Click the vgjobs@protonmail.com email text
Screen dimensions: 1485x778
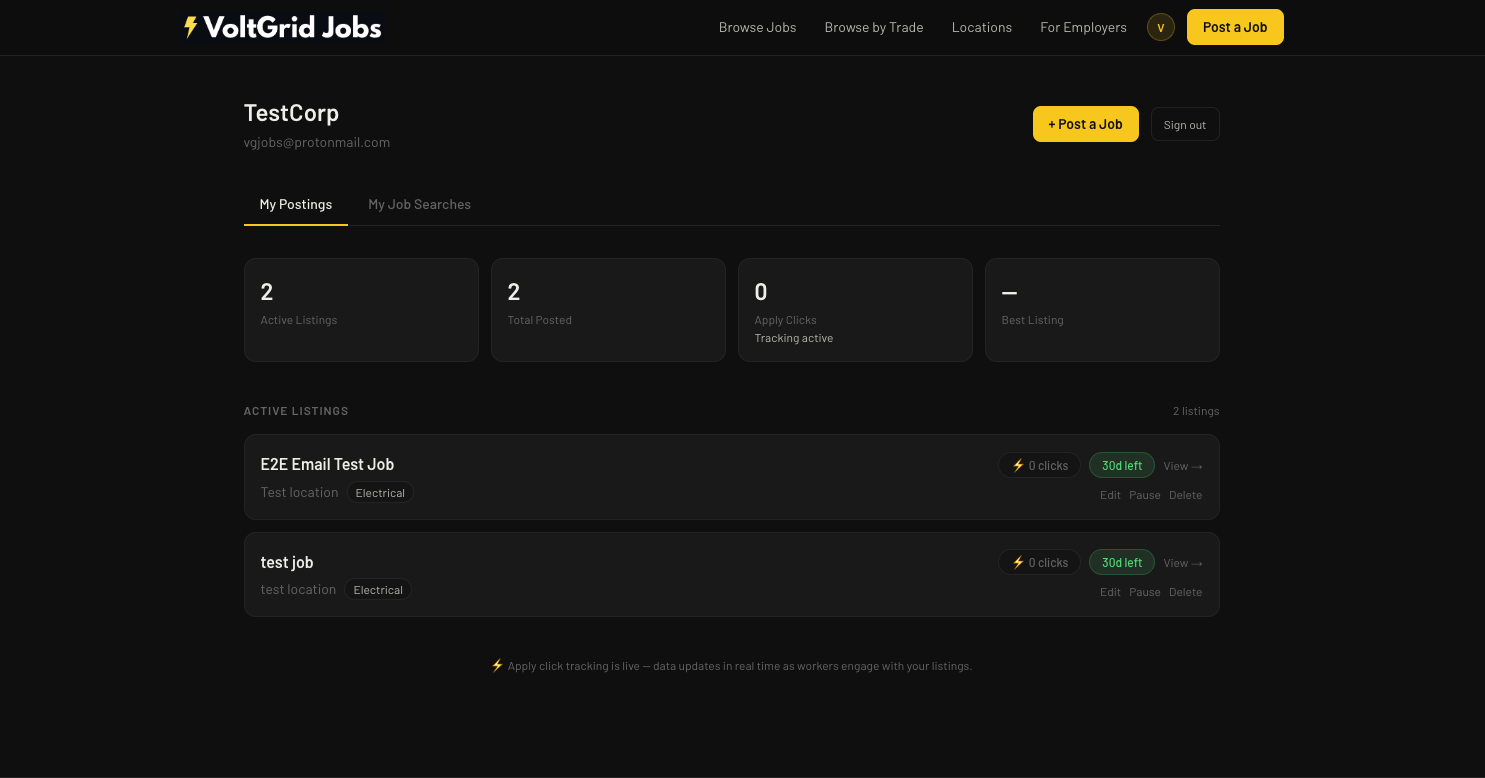click(317, 142)
